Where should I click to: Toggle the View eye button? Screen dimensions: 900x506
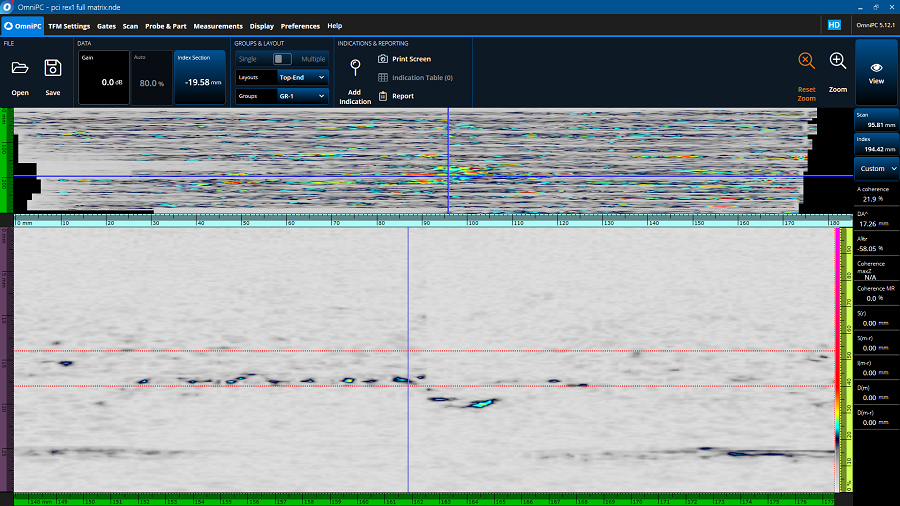[876, 72]
